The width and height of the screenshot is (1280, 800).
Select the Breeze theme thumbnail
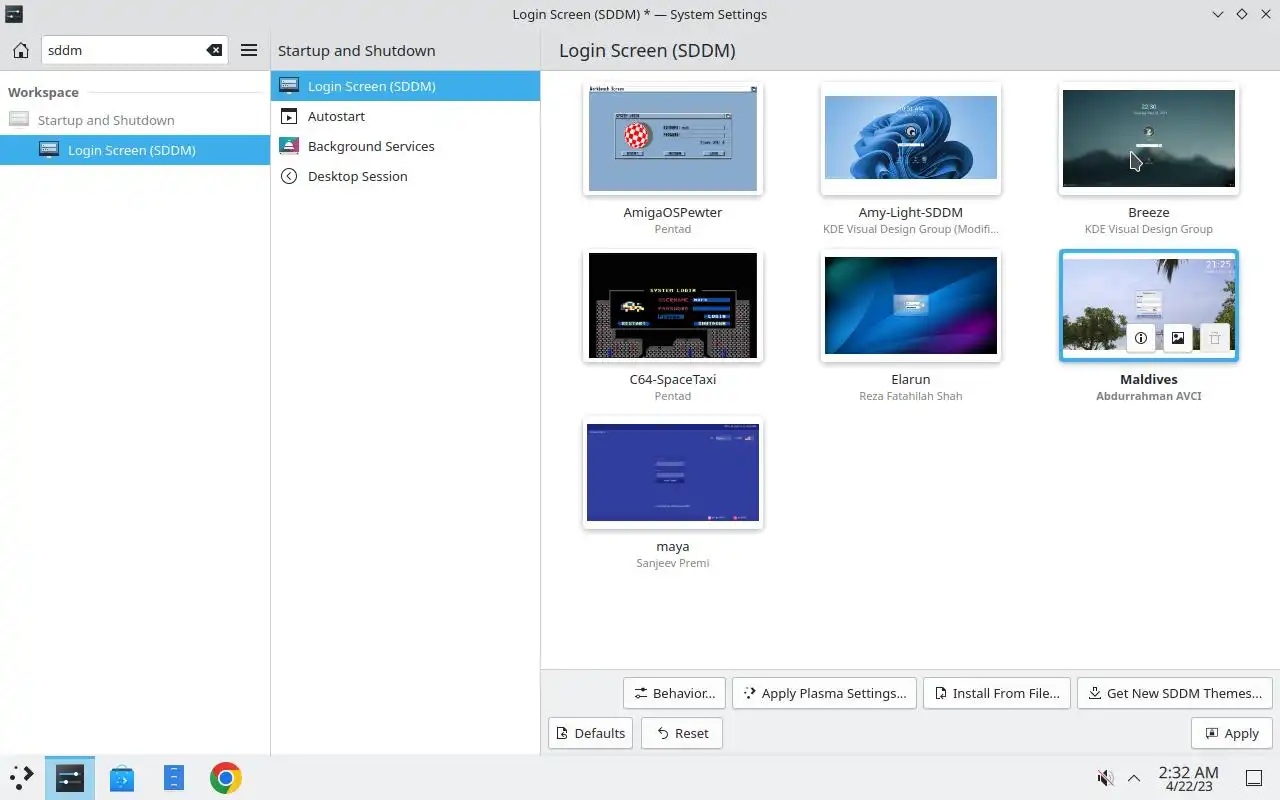click(1149, 138)
